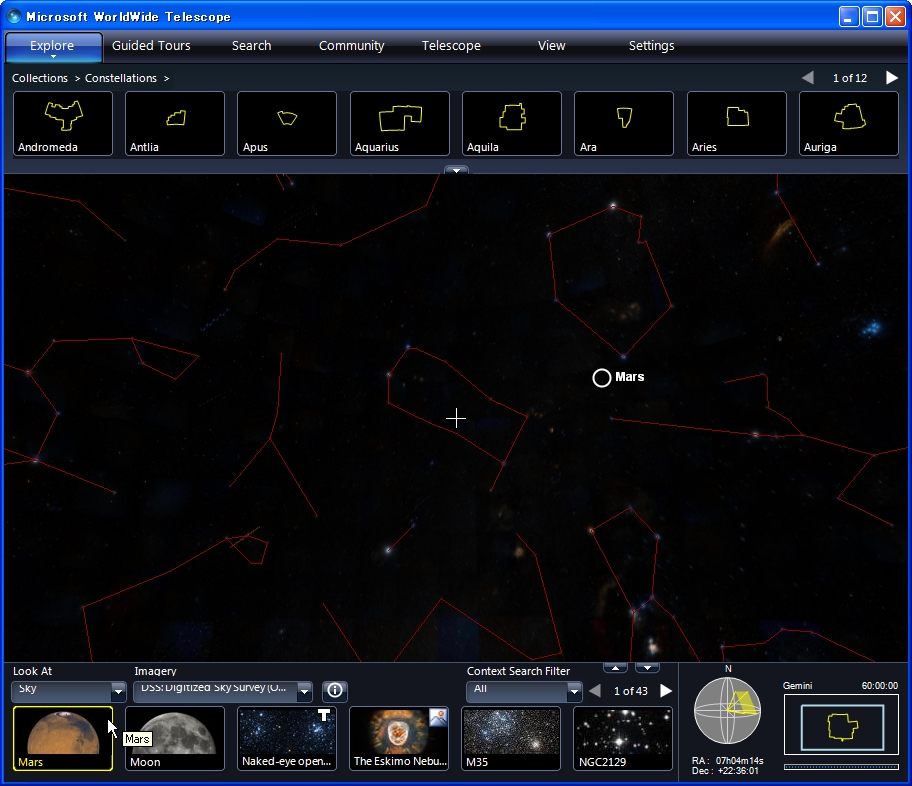Go to the Community tab
Image resolution: width=912 pixels, height=786 pixels.
351,46
